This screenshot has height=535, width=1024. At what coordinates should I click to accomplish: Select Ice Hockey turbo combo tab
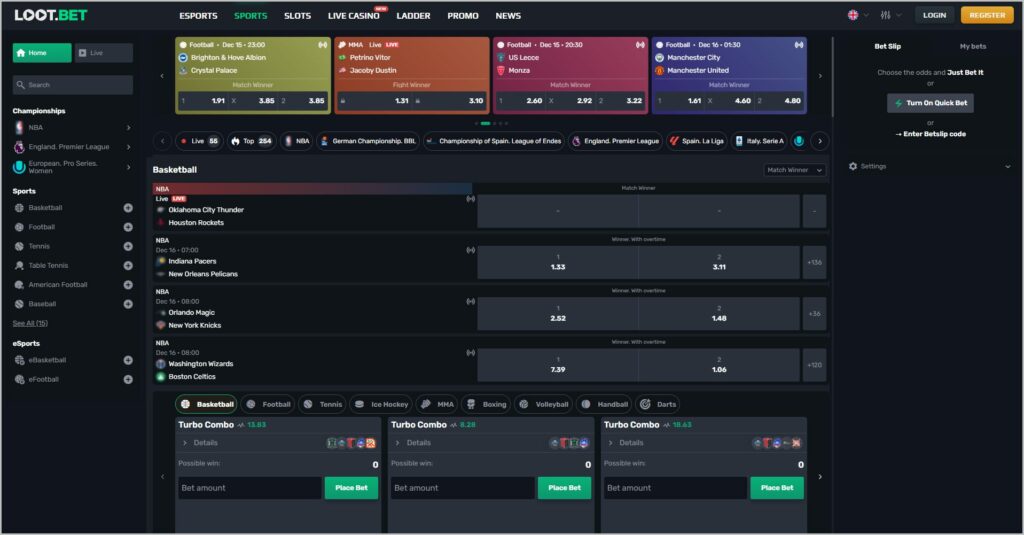(381, 404)
